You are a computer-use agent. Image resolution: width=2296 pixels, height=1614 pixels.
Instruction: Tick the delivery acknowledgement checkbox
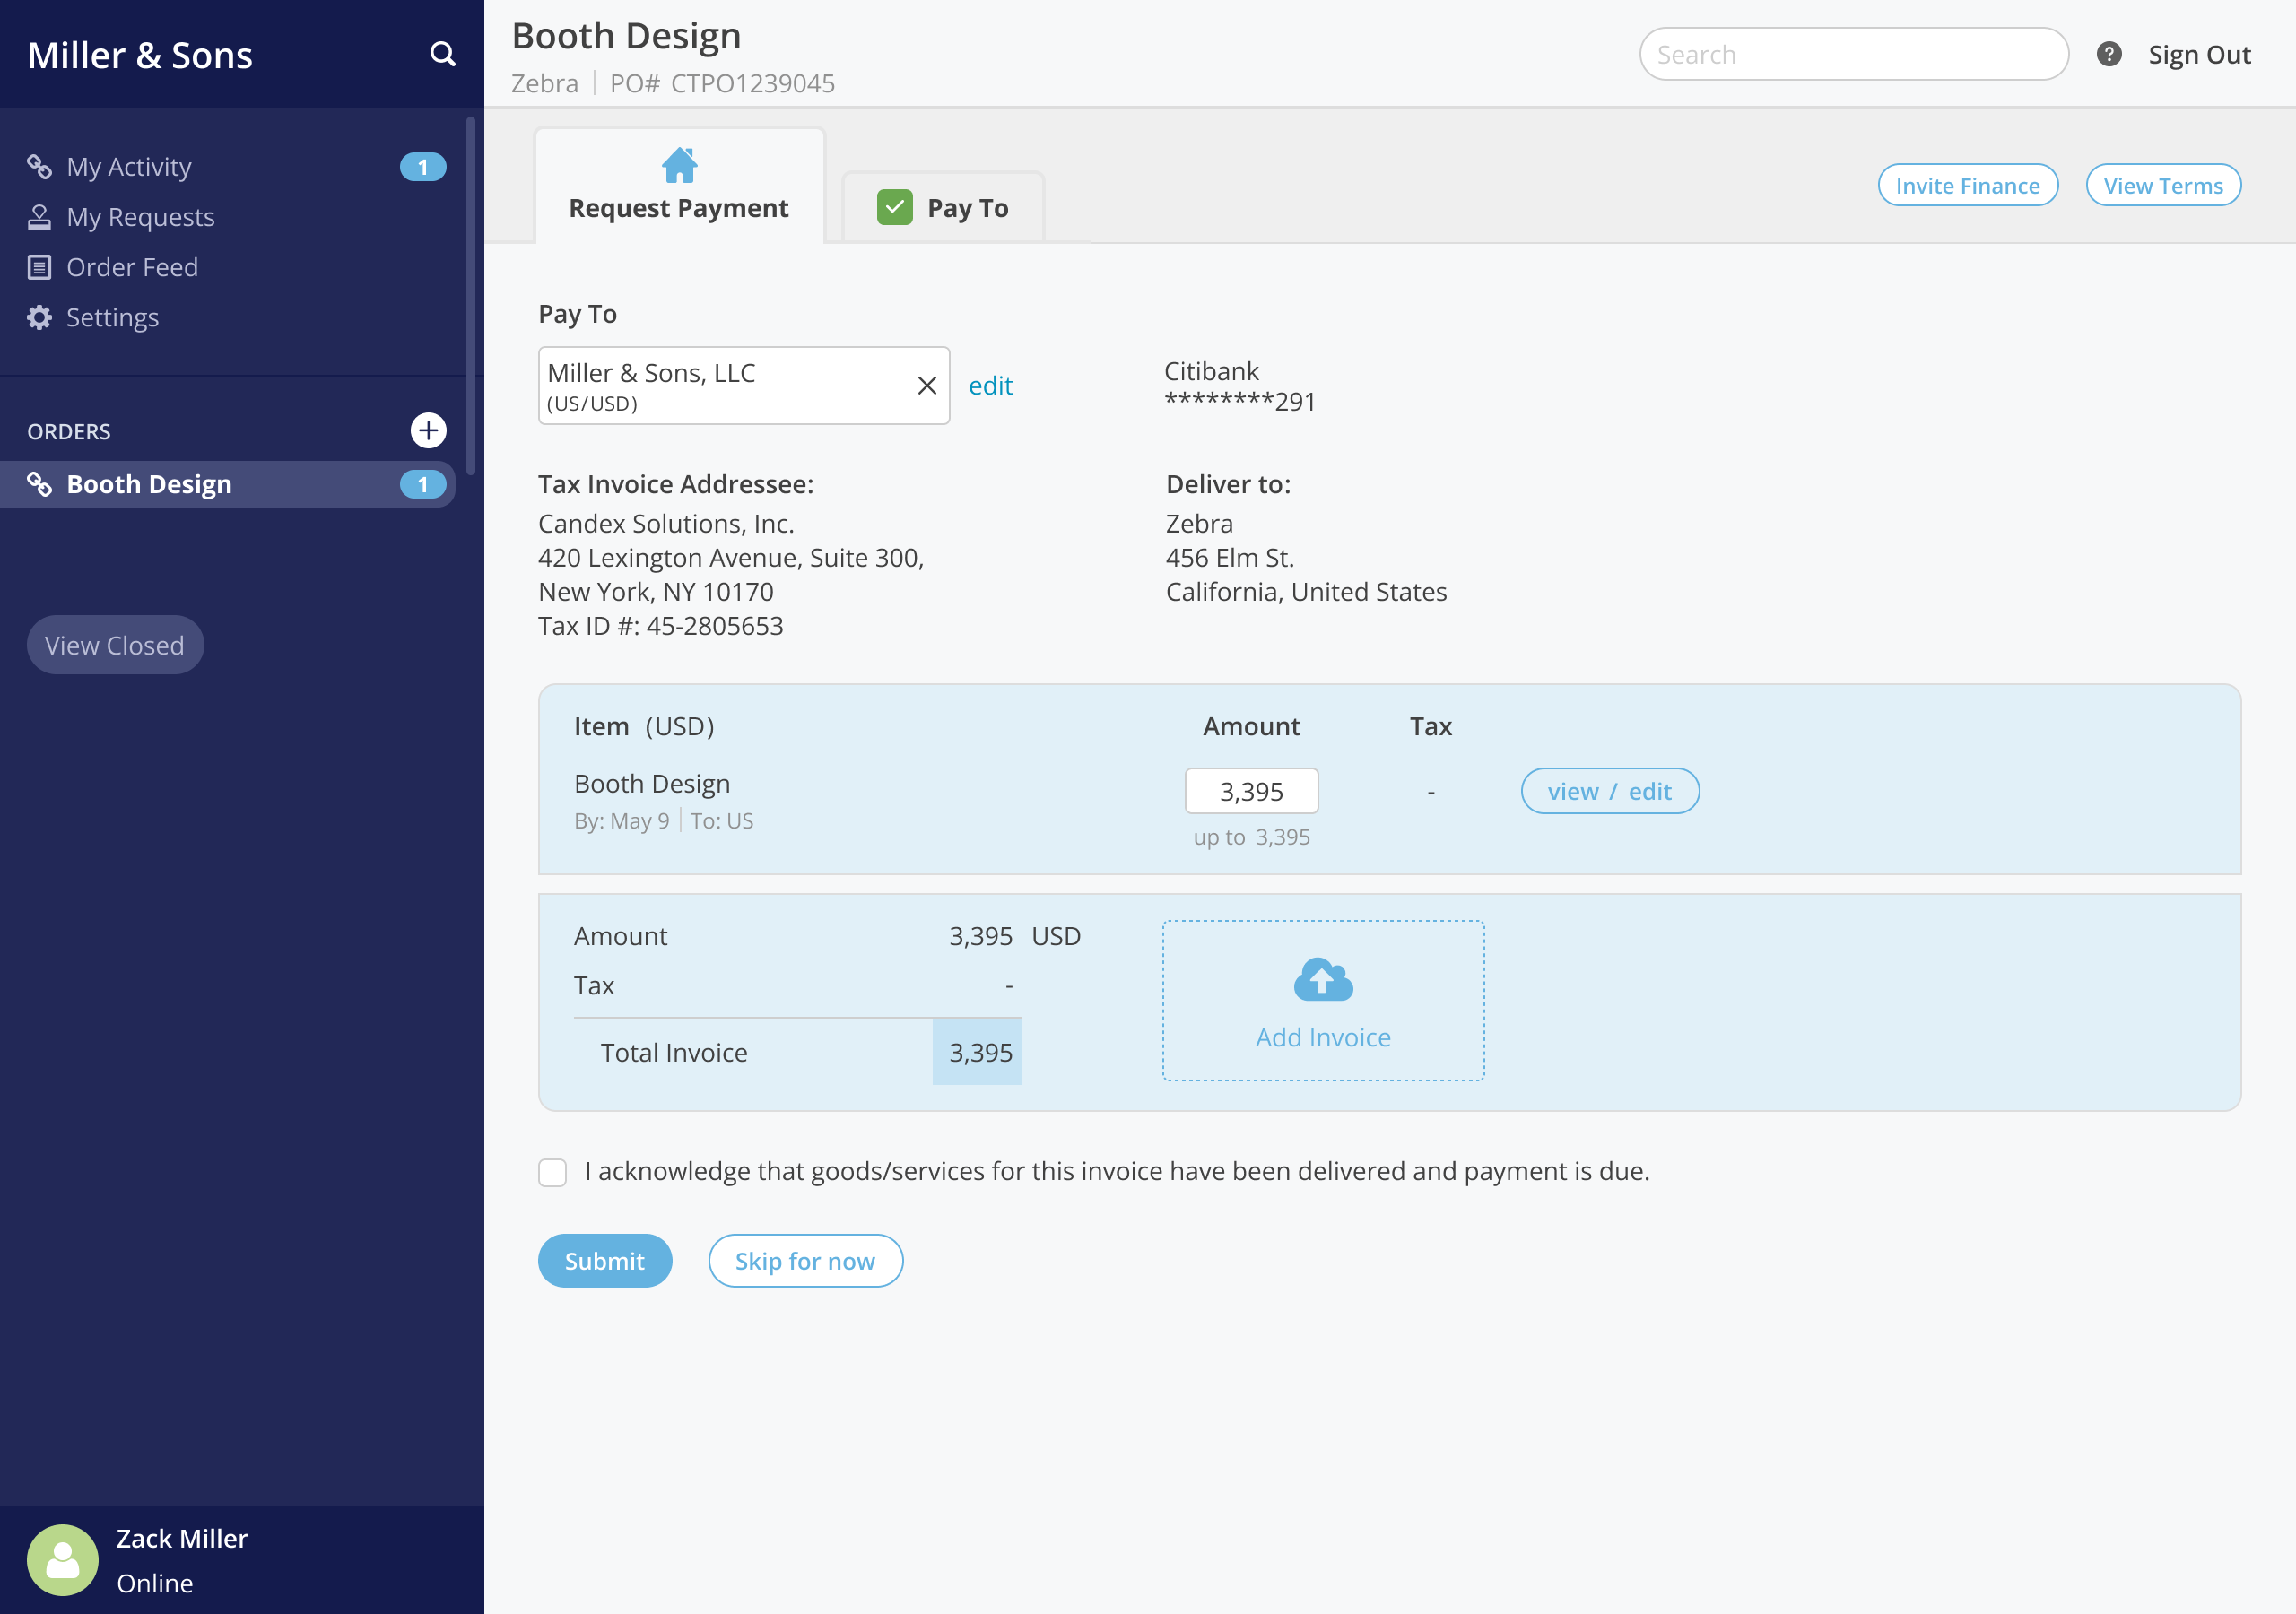coord(552,1172)
